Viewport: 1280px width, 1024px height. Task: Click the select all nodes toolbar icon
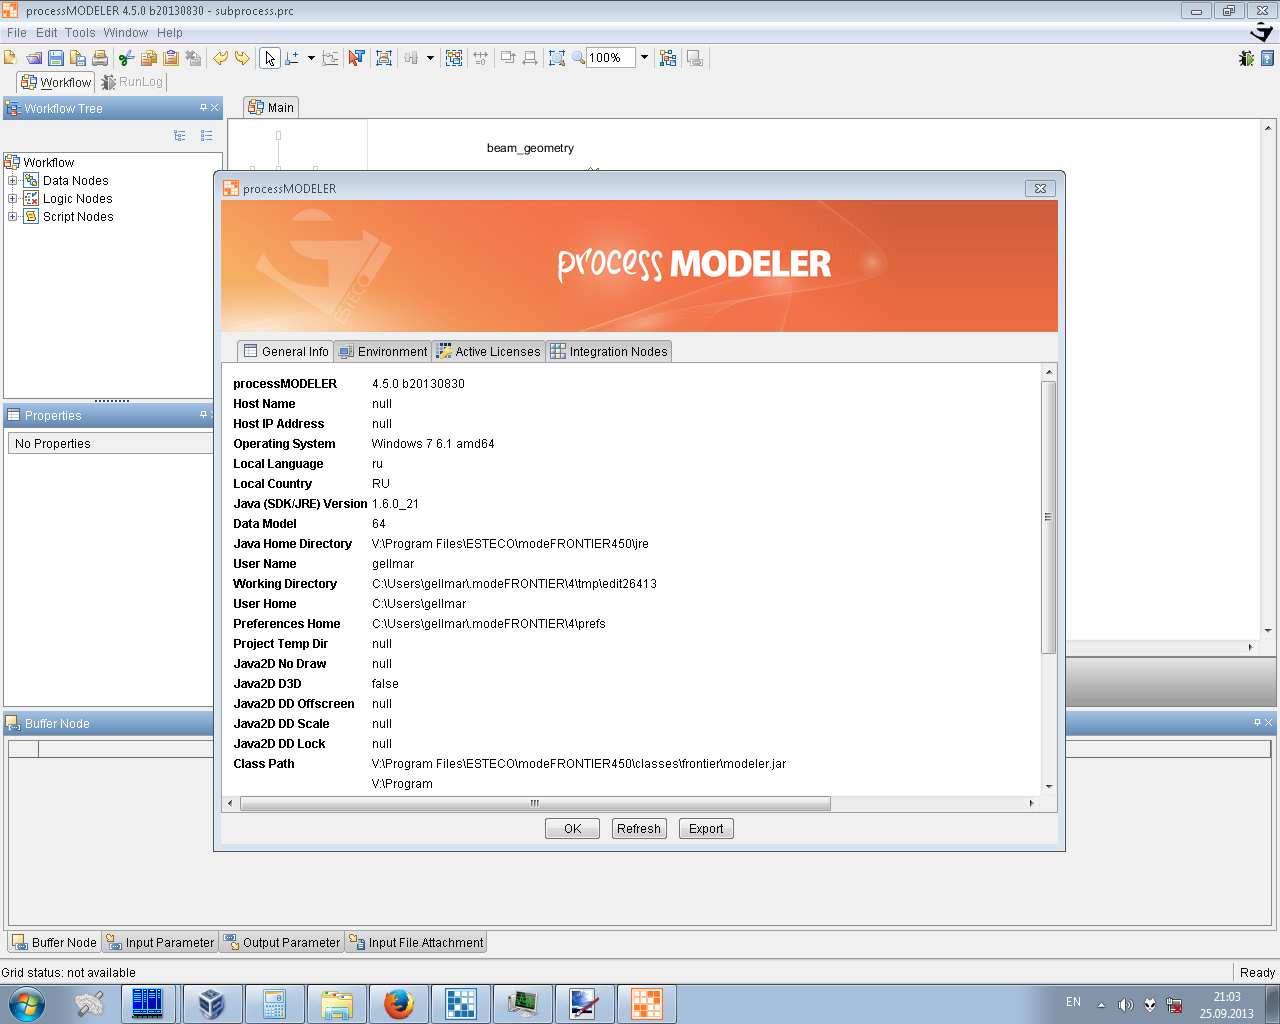pyautogui.click(x=454, y=58)
